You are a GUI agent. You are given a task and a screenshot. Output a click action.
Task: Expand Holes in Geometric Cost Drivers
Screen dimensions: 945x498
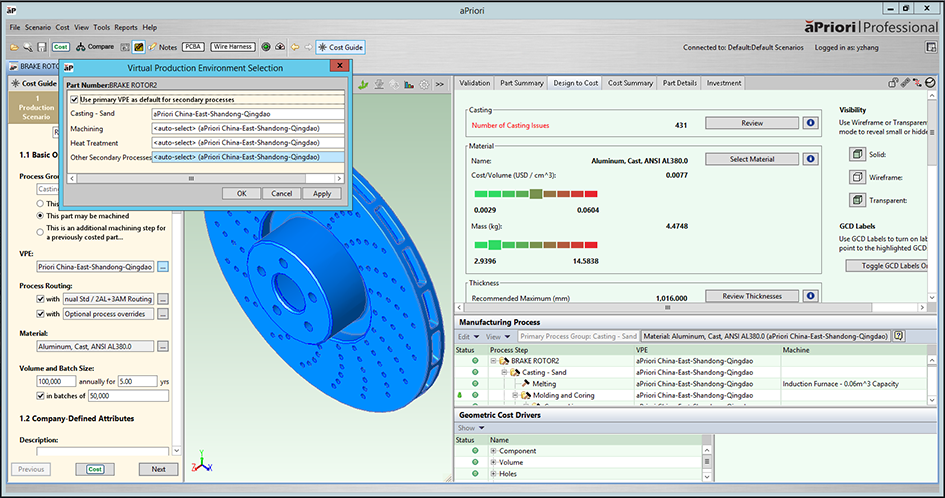tap(493, 474)
